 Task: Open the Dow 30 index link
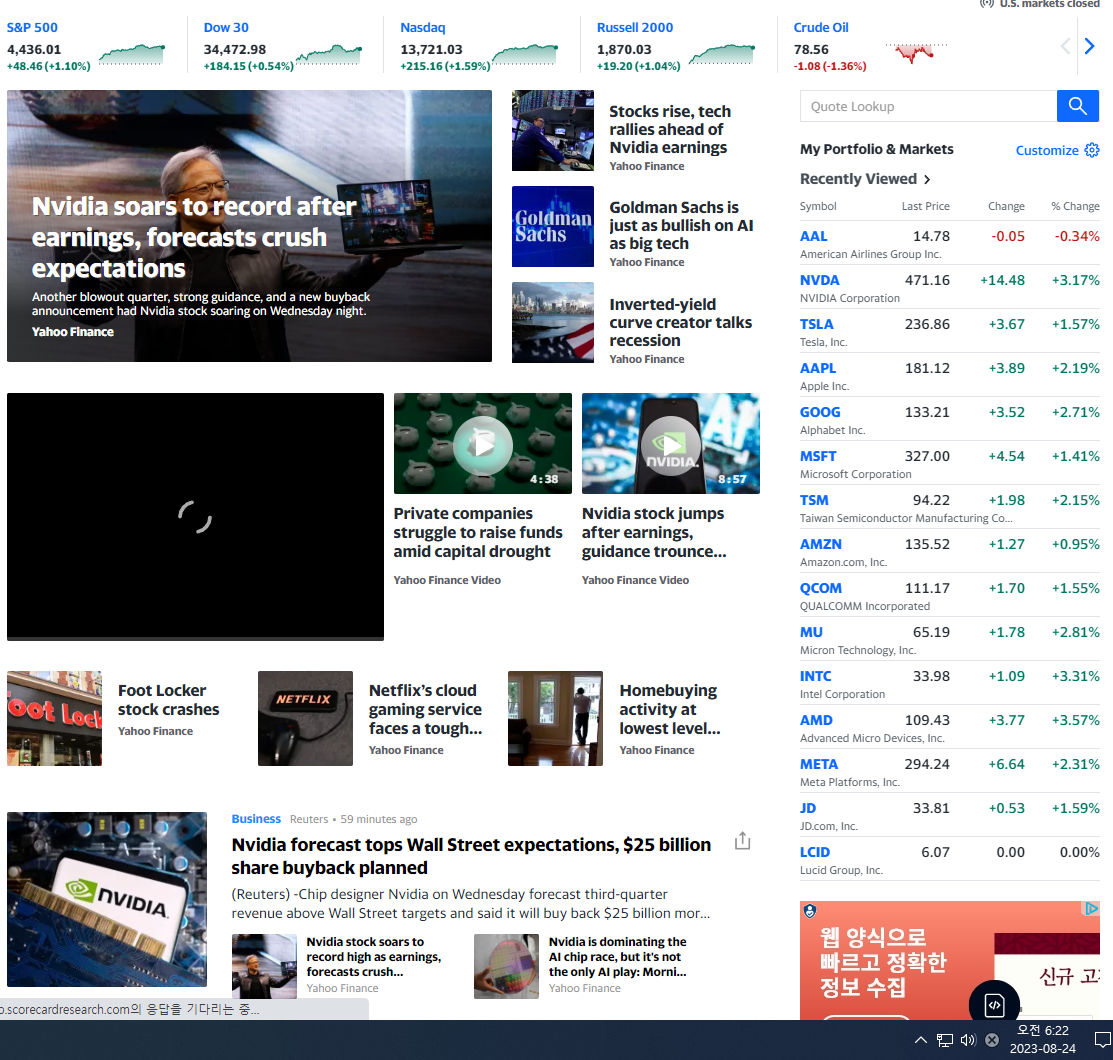click(226, 28)
